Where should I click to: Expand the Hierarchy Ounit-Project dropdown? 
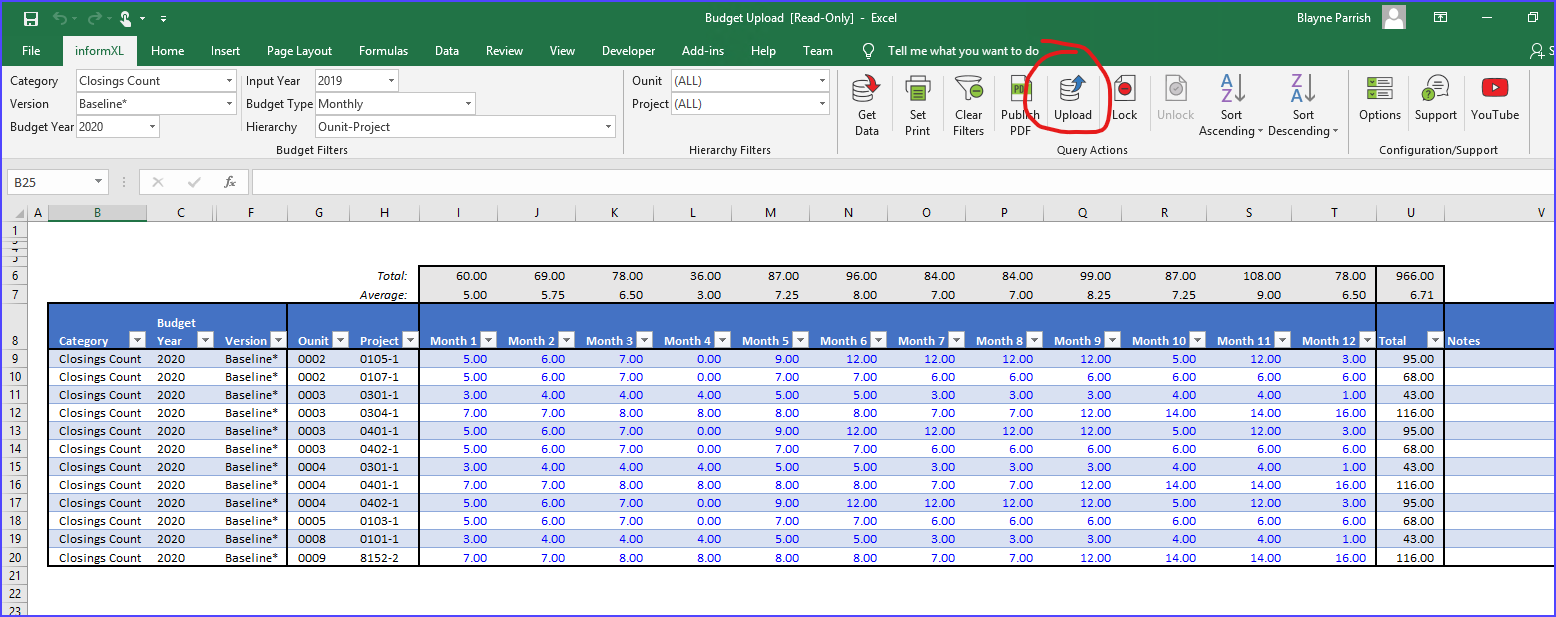607,127
